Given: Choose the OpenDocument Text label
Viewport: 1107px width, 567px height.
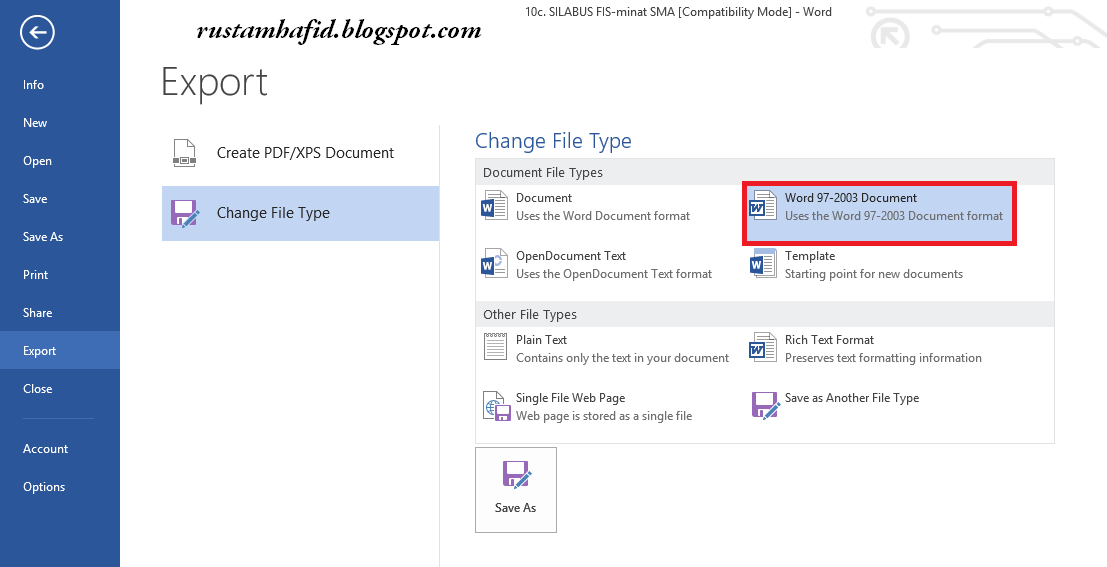Looking at the screenshot, I should (x=570, y=256).
